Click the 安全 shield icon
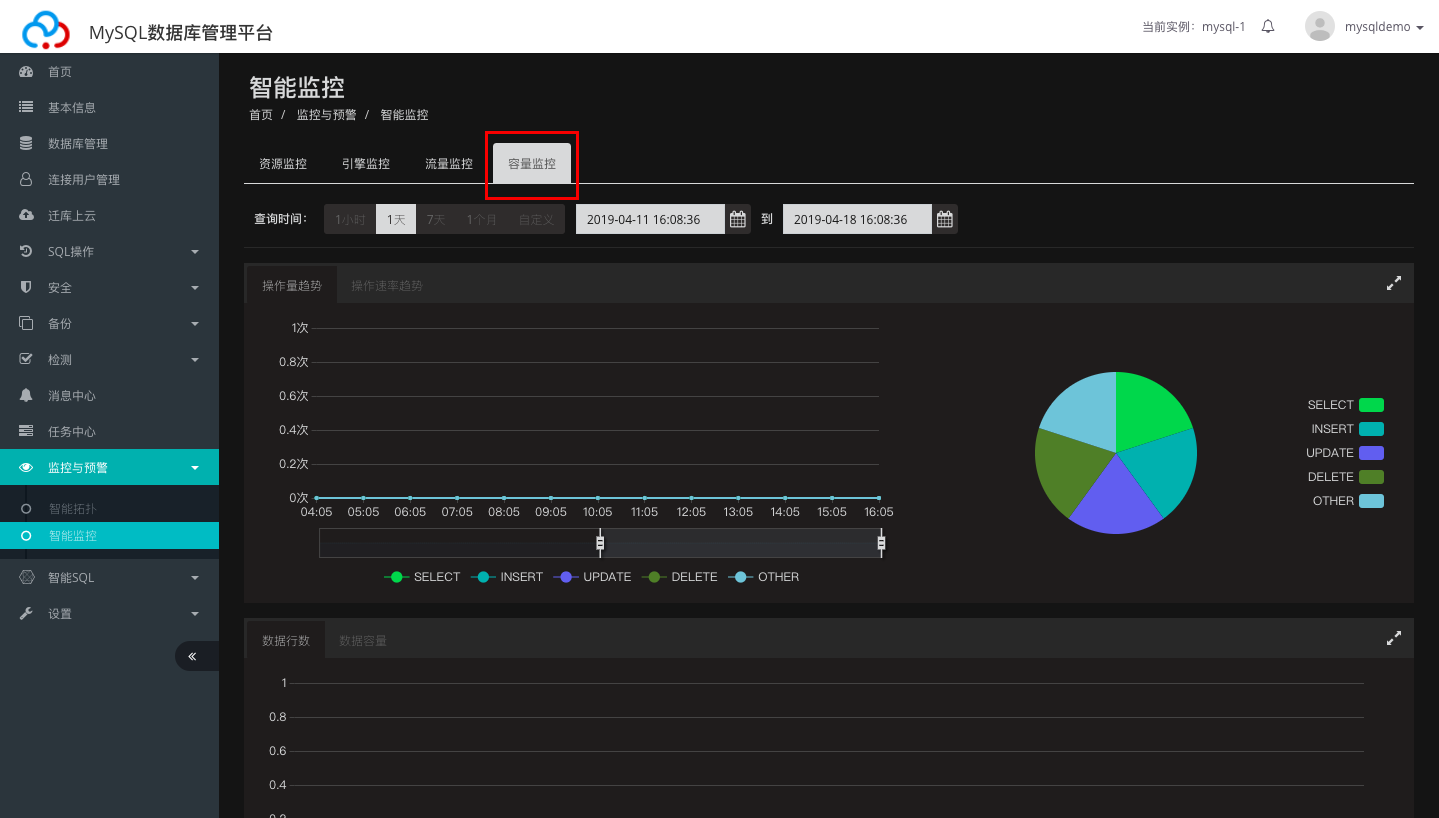1439x818 pixels. pos(27,287)
